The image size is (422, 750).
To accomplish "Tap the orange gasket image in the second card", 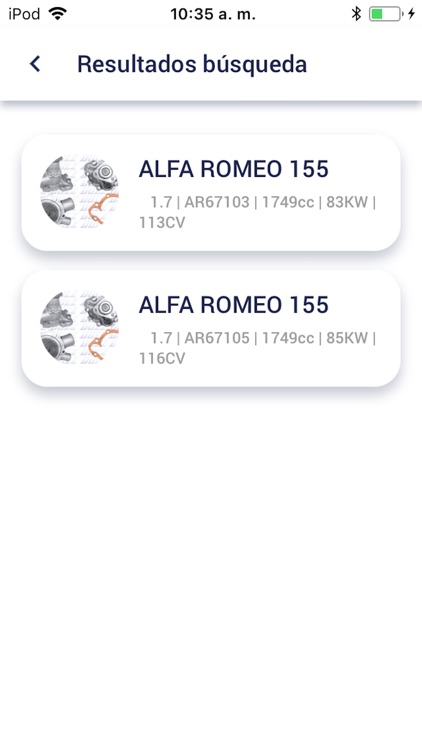I will (x=102, y=344).
